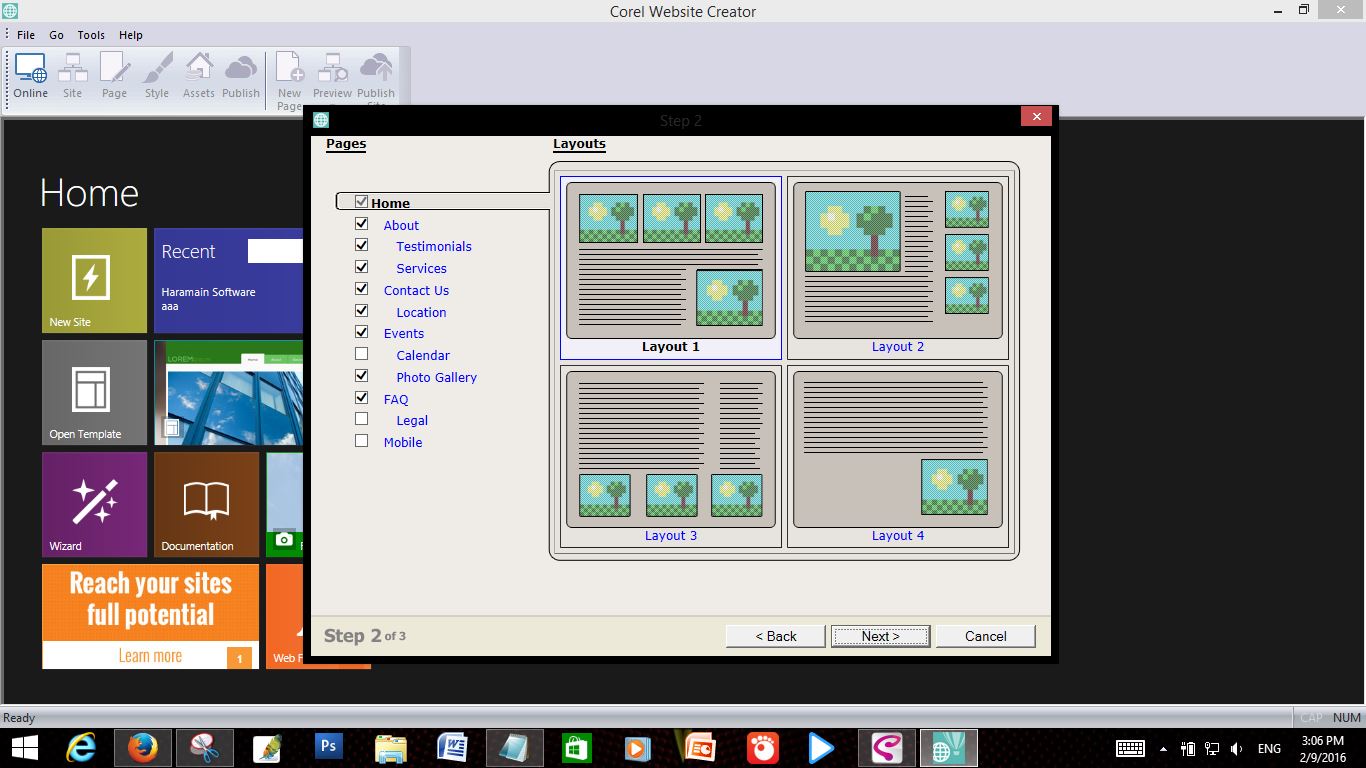Uncheck the Testimonials page checkbox

(x=362, y=245)
